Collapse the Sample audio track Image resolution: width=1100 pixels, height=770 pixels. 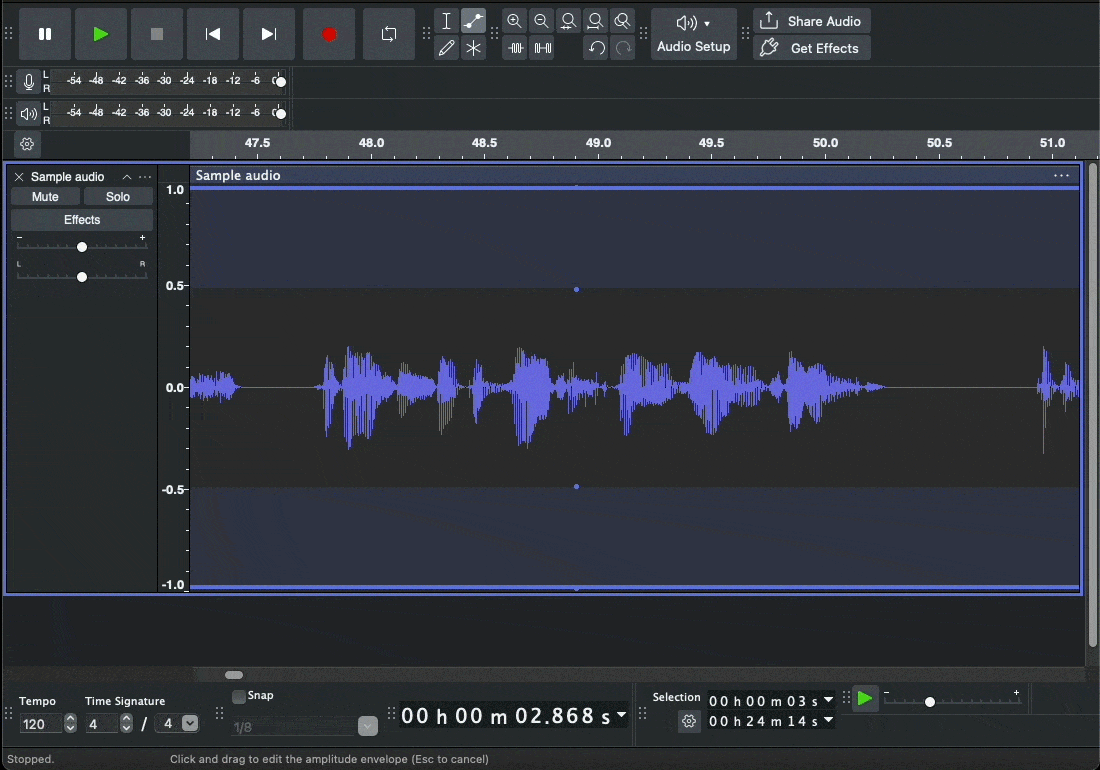[127, 177]
